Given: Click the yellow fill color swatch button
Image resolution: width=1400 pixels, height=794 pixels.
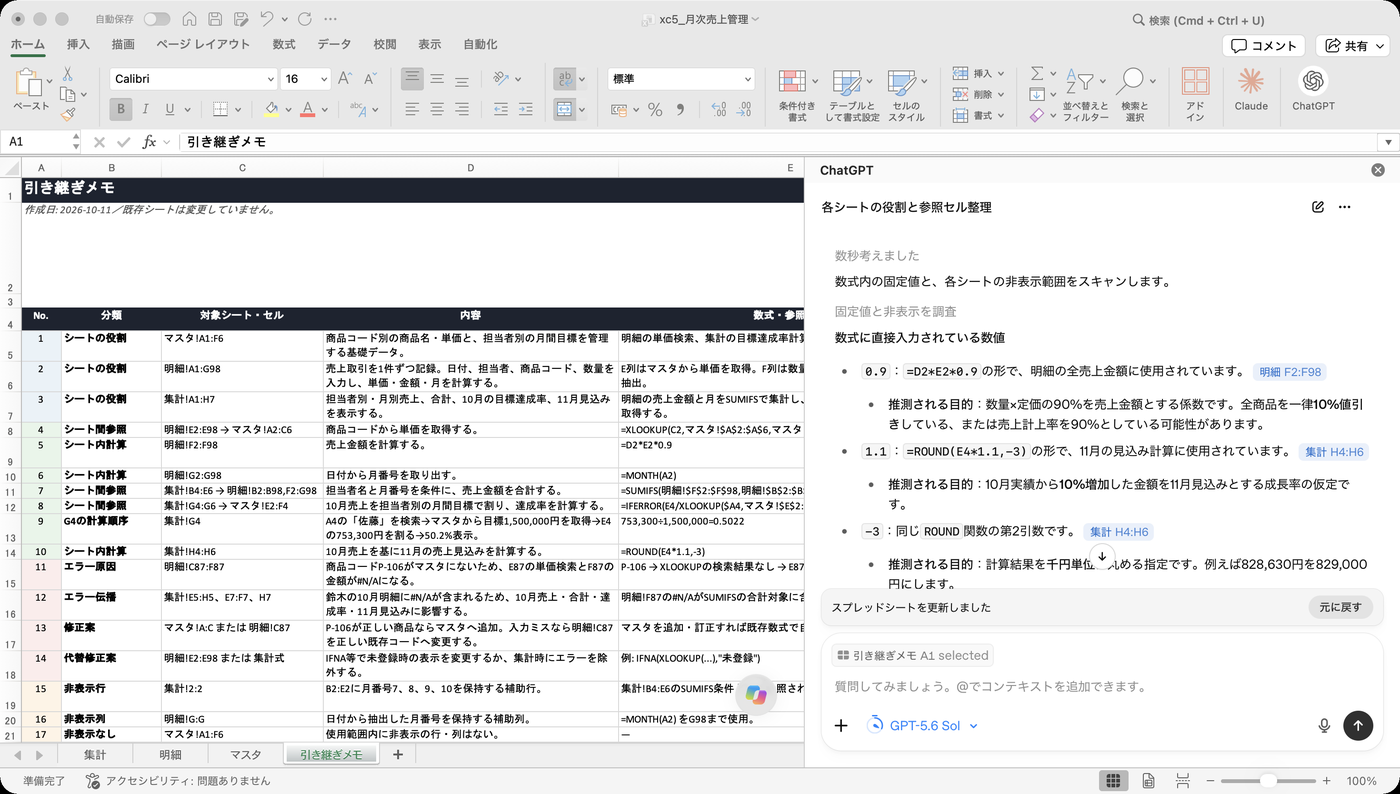Looking at the screenshot, I should click(x=271, y=109).
